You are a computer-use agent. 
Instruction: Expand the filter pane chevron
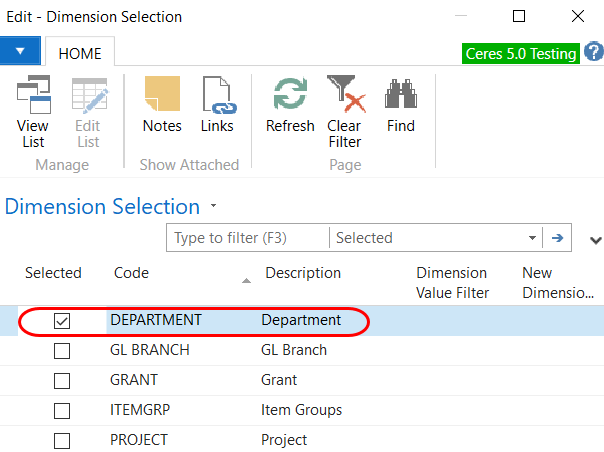point(596,240)
